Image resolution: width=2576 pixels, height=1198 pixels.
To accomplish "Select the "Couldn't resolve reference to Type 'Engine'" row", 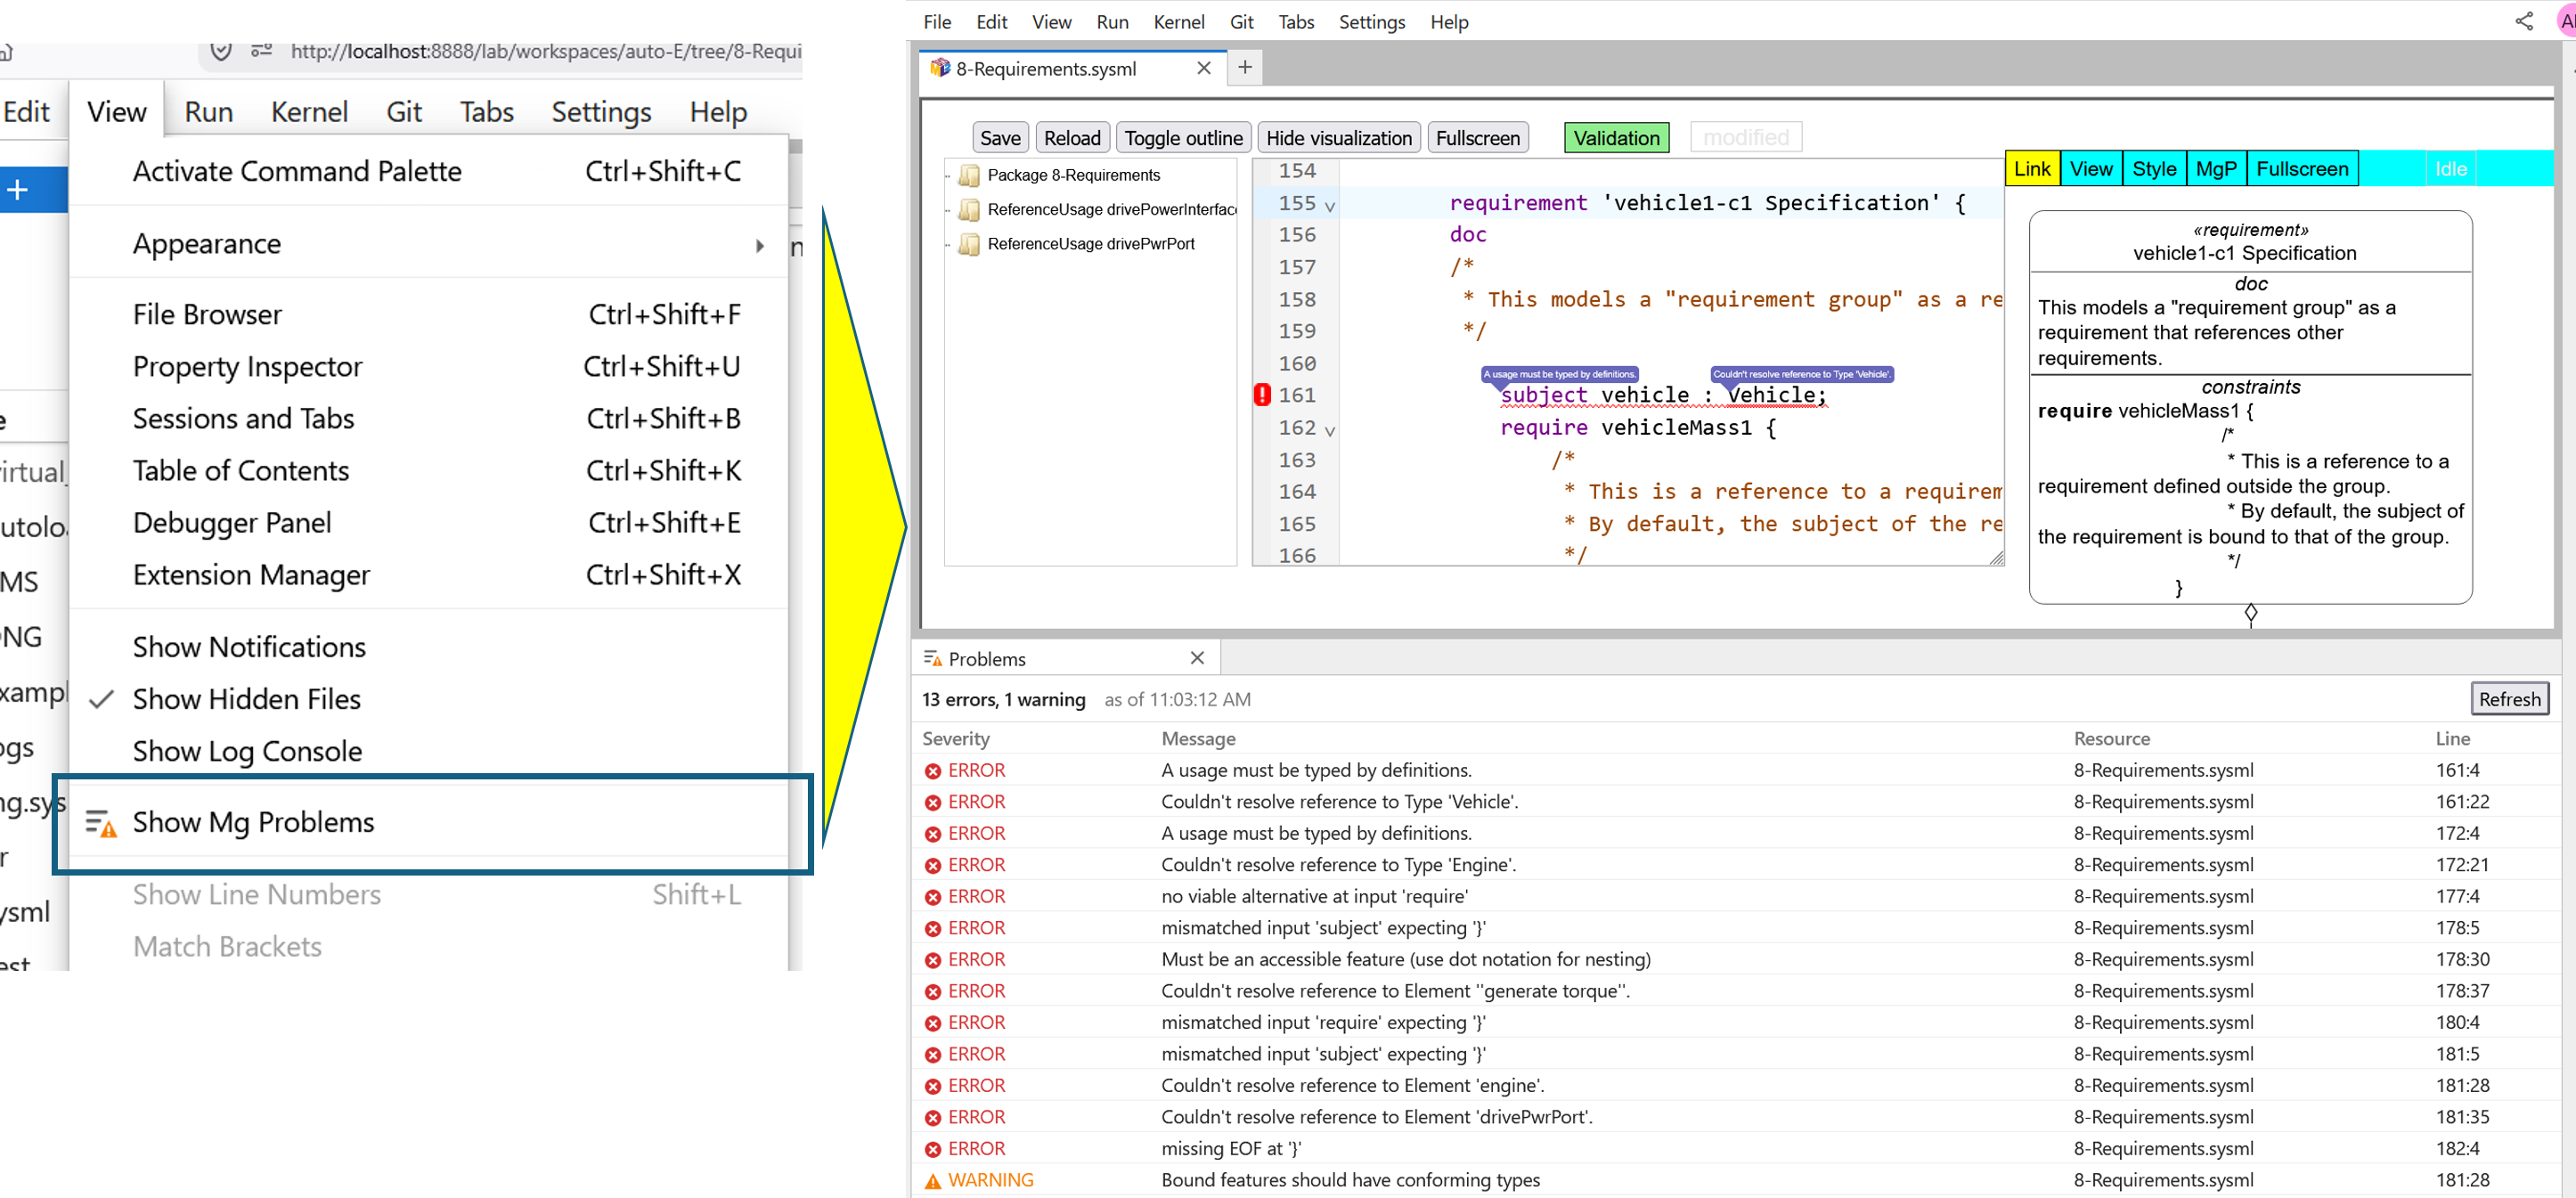I will click(1735, 865).
